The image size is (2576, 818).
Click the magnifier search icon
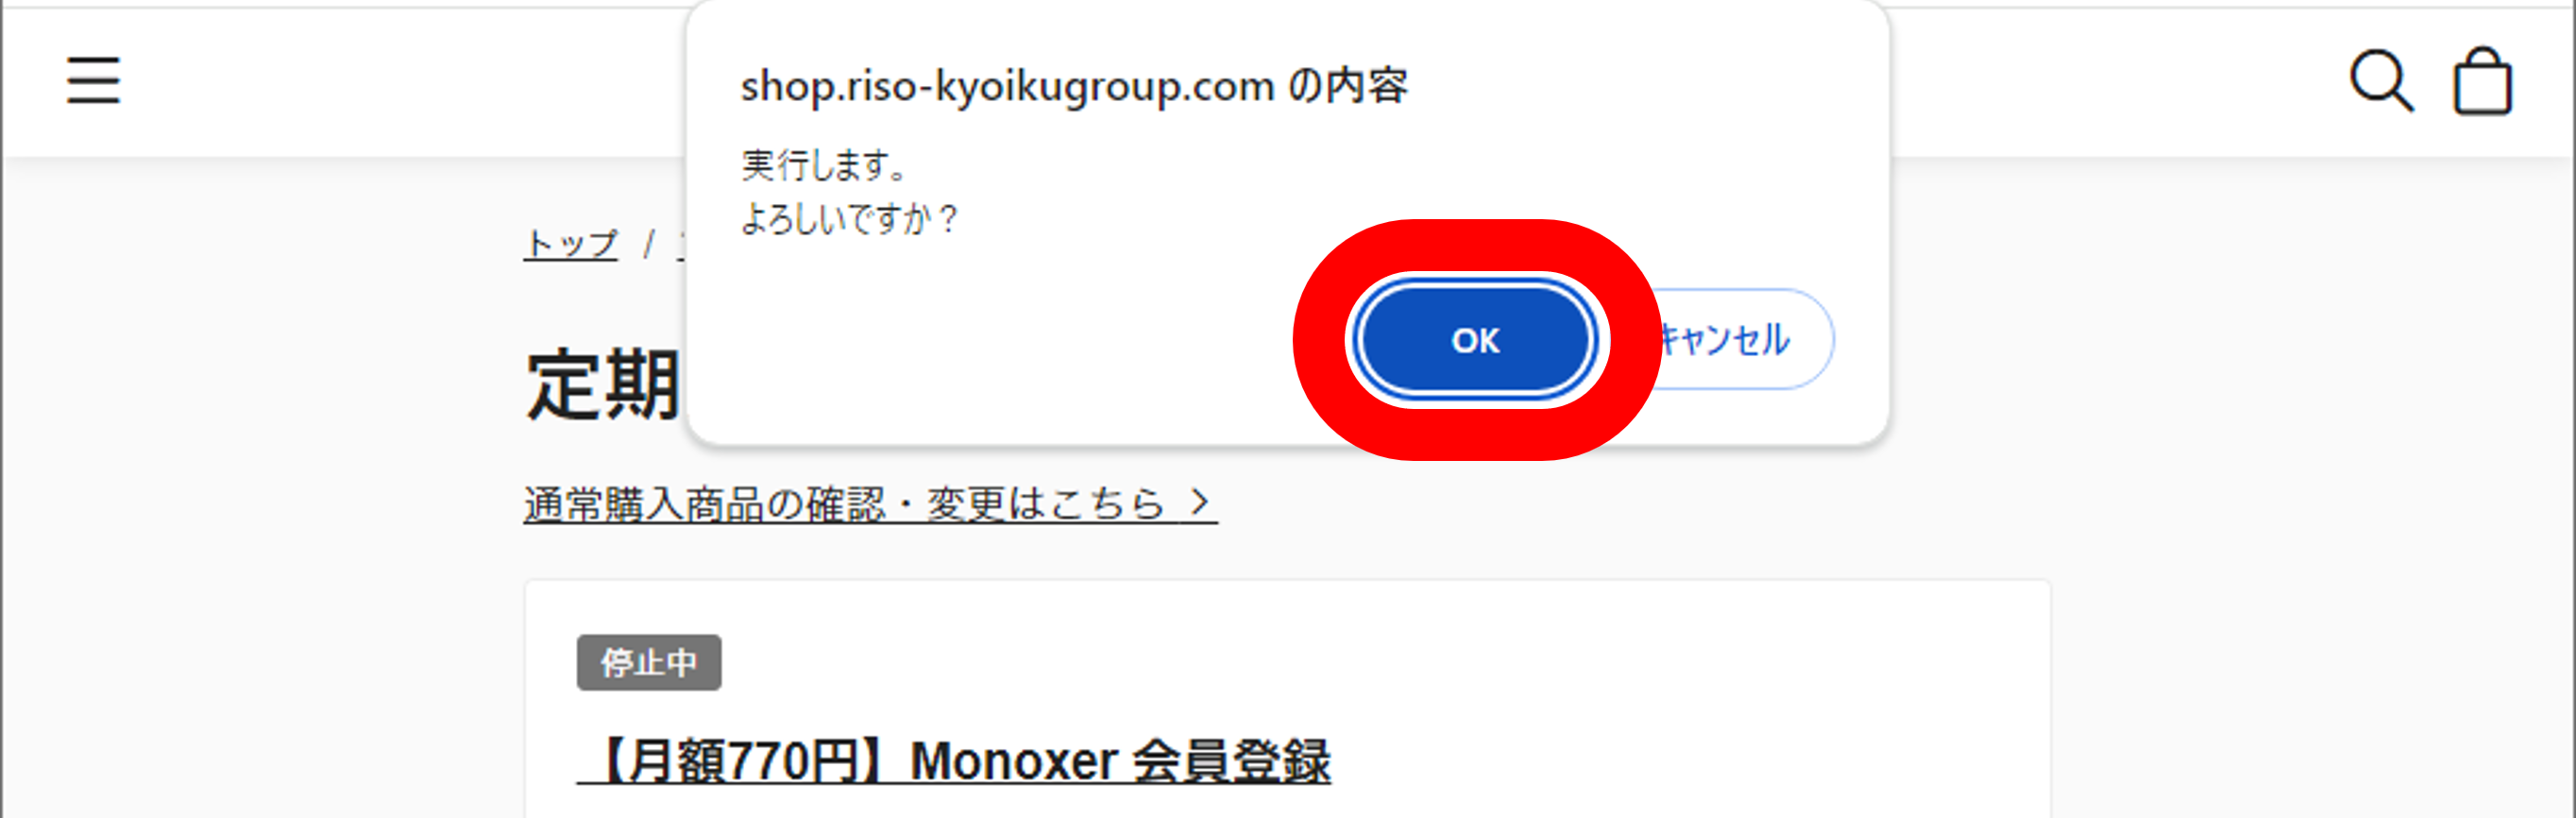pyautogui.click(x=2381, y=80)
